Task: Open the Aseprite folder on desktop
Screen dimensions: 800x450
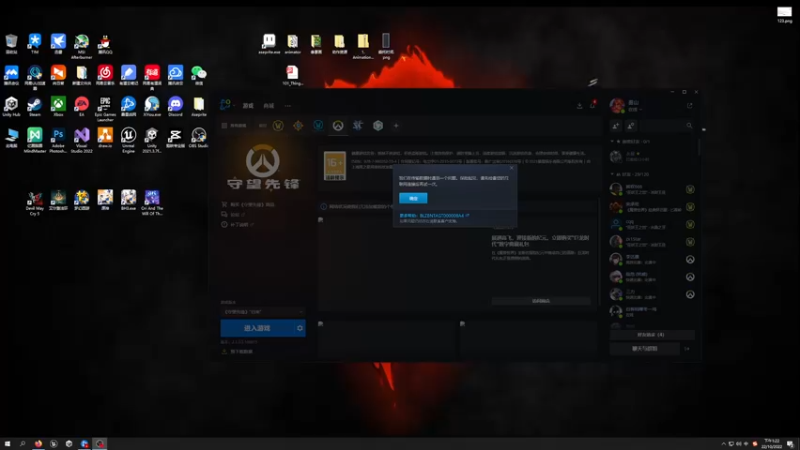Action: coord(199,107)
